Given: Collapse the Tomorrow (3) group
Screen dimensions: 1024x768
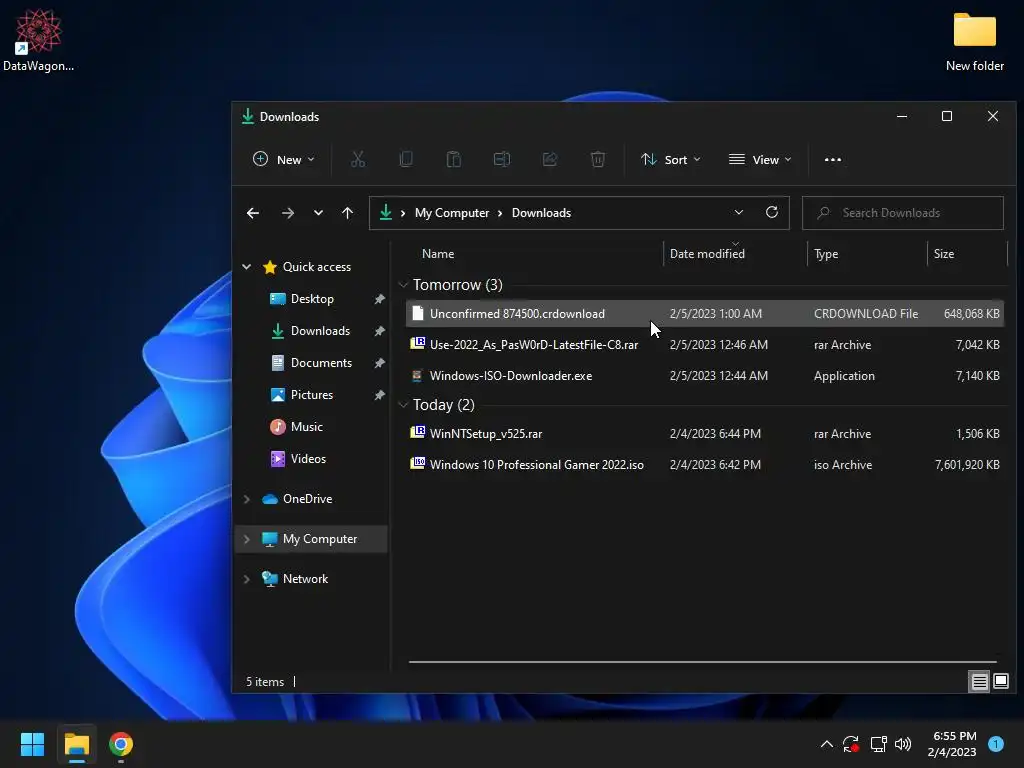Looking at the screenshot, I should [x=403, y=285].
